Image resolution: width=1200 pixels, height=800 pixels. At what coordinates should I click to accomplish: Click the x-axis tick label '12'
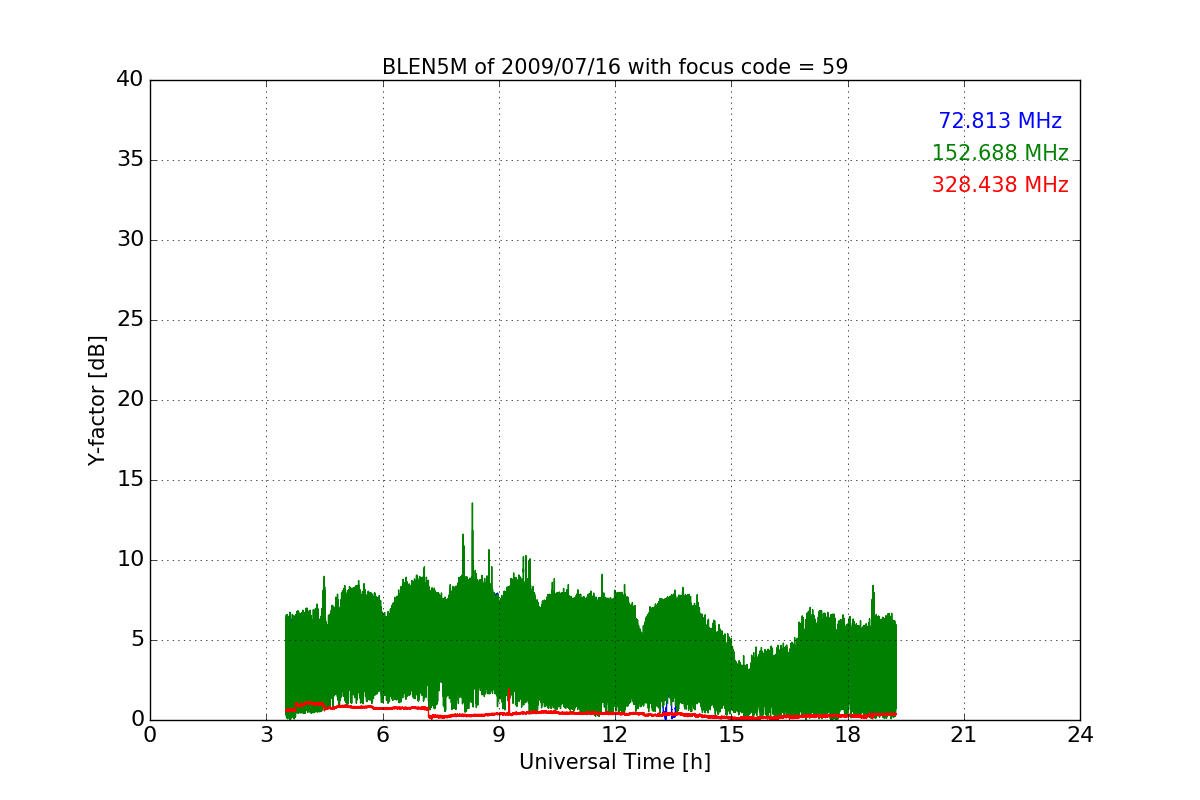615,735
